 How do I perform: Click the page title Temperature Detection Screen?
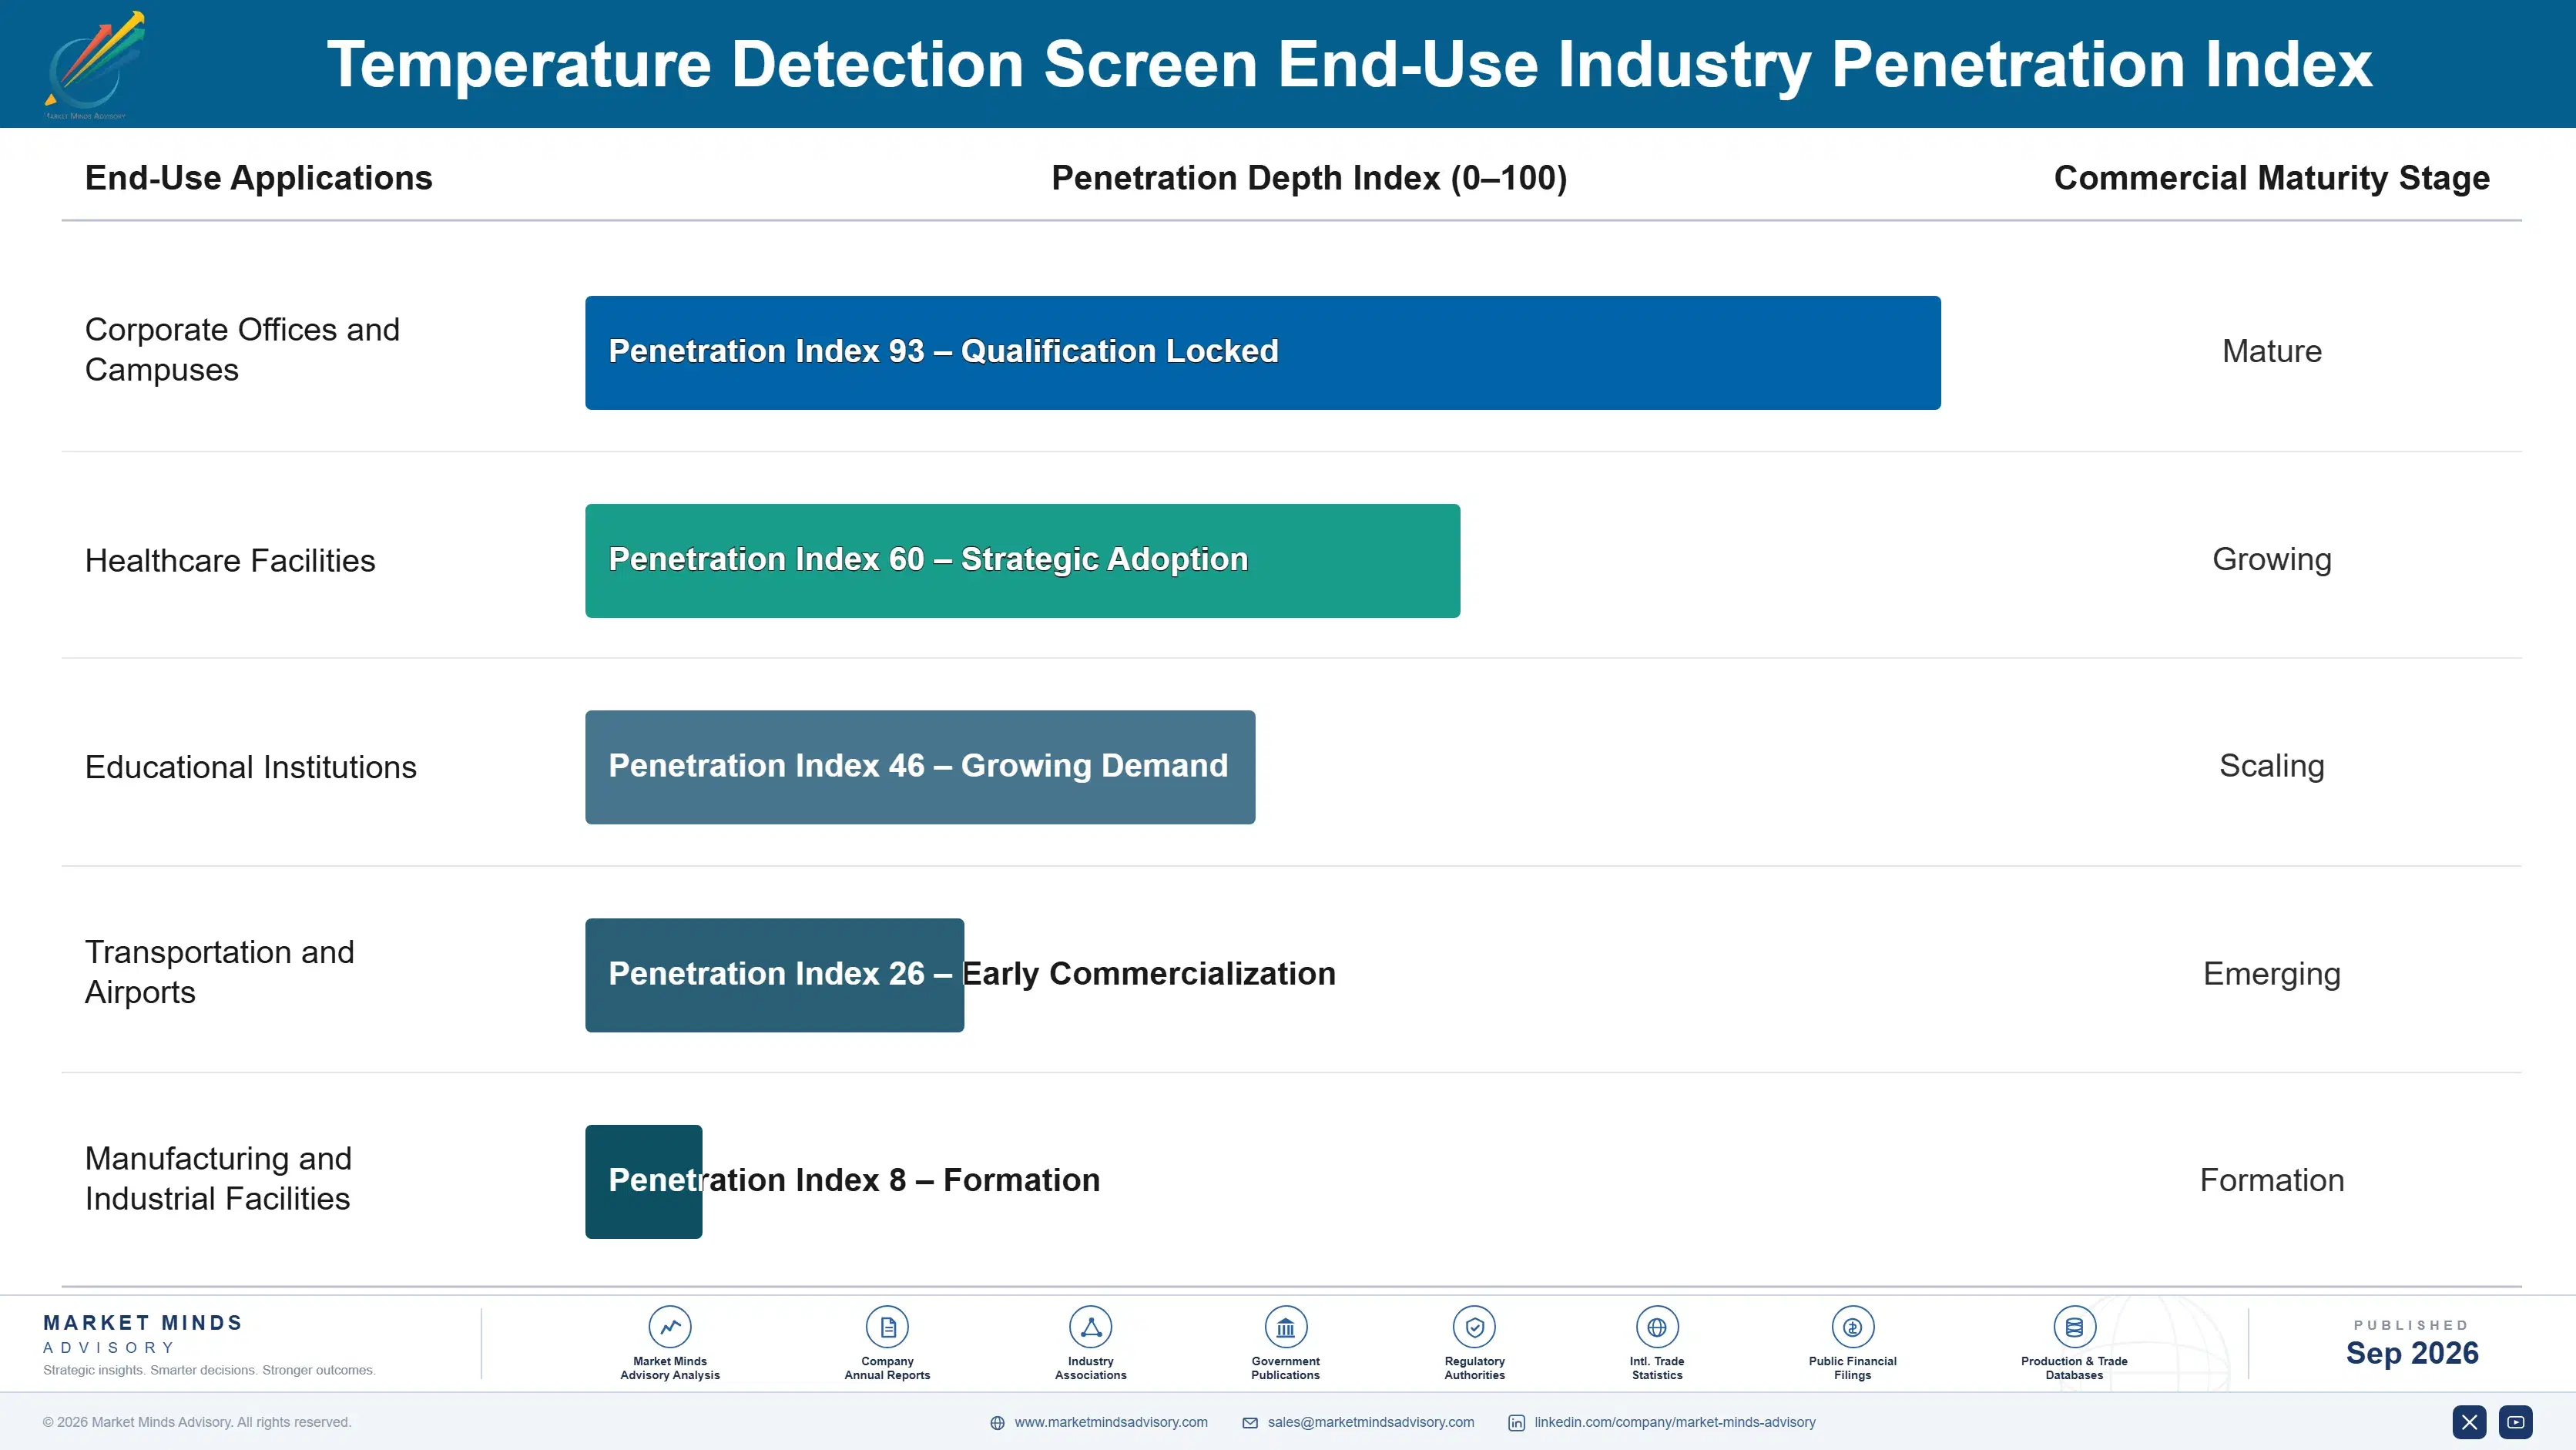[1349, 65]
